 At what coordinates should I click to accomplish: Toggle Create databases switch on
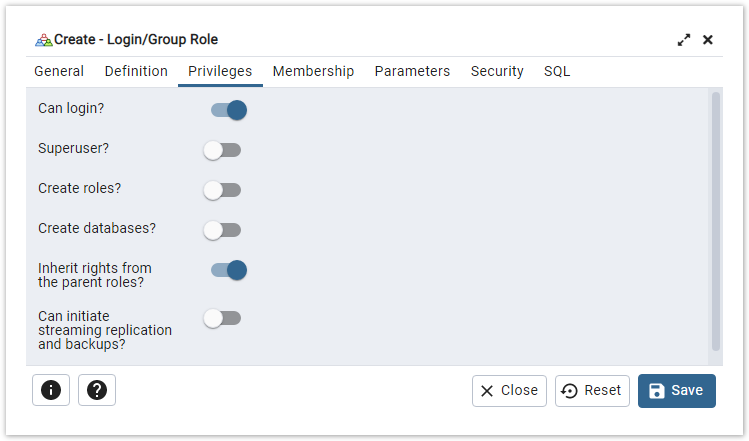coord(222,230)
